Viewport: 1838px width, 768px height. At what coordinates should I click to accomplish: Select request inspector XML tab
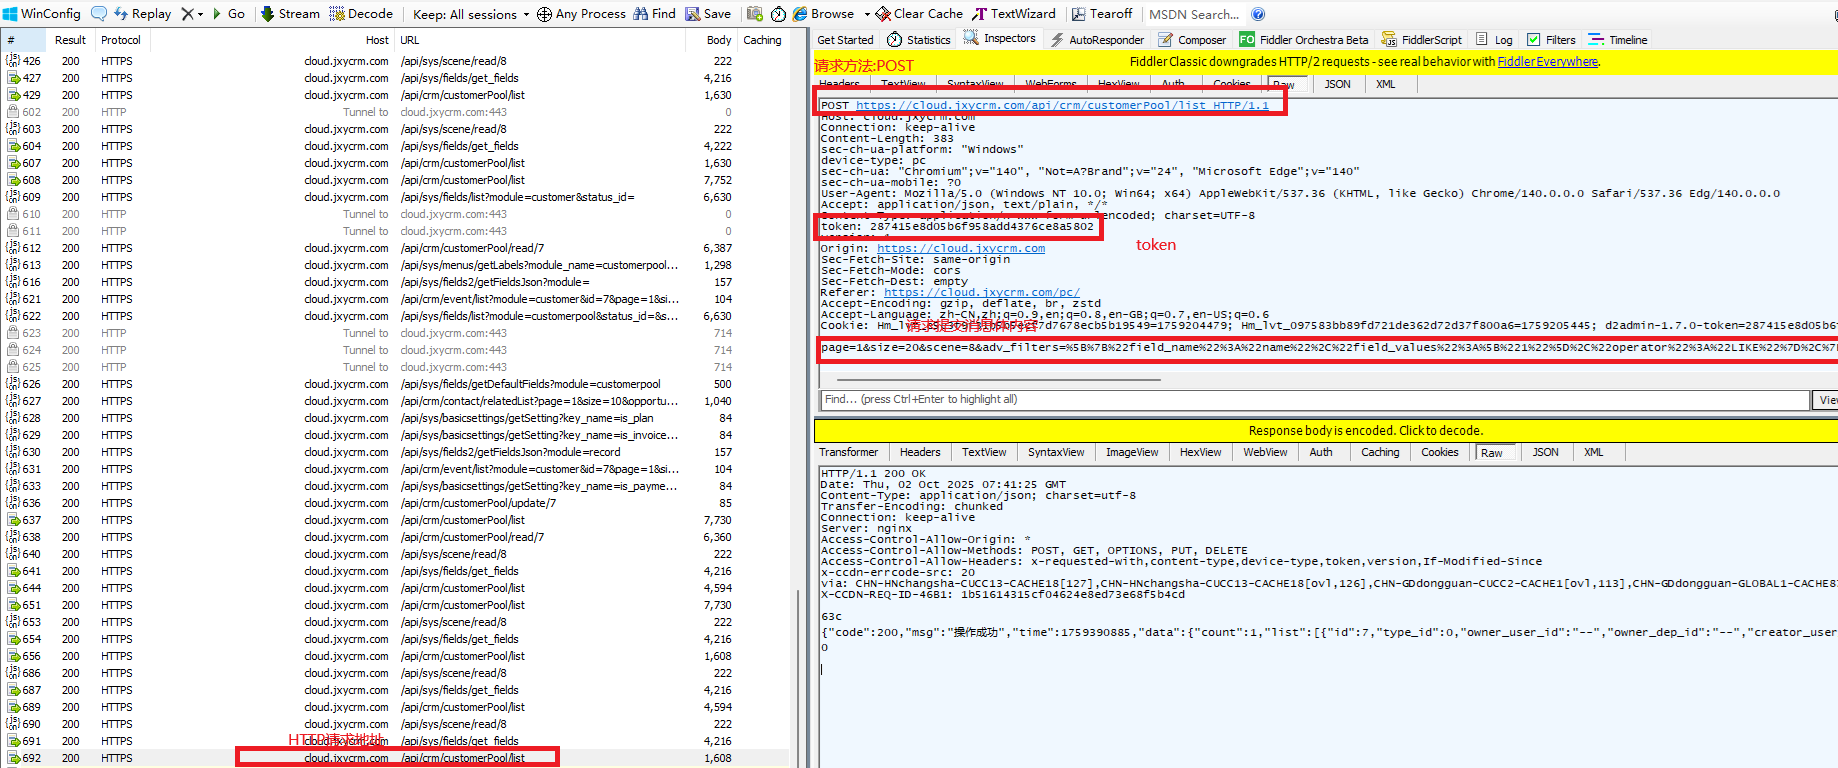coord(1385,84)
